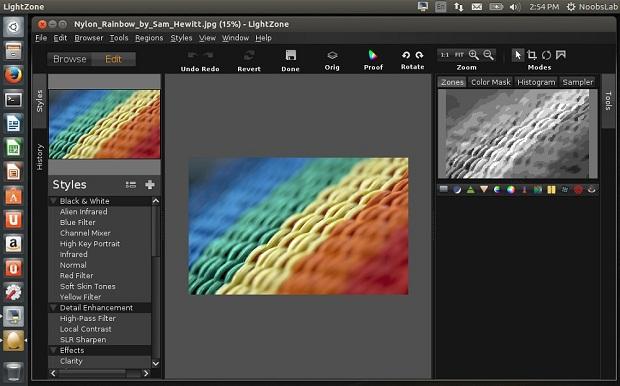Collapse the Effects styles group
620x386 pixels.
53,350
